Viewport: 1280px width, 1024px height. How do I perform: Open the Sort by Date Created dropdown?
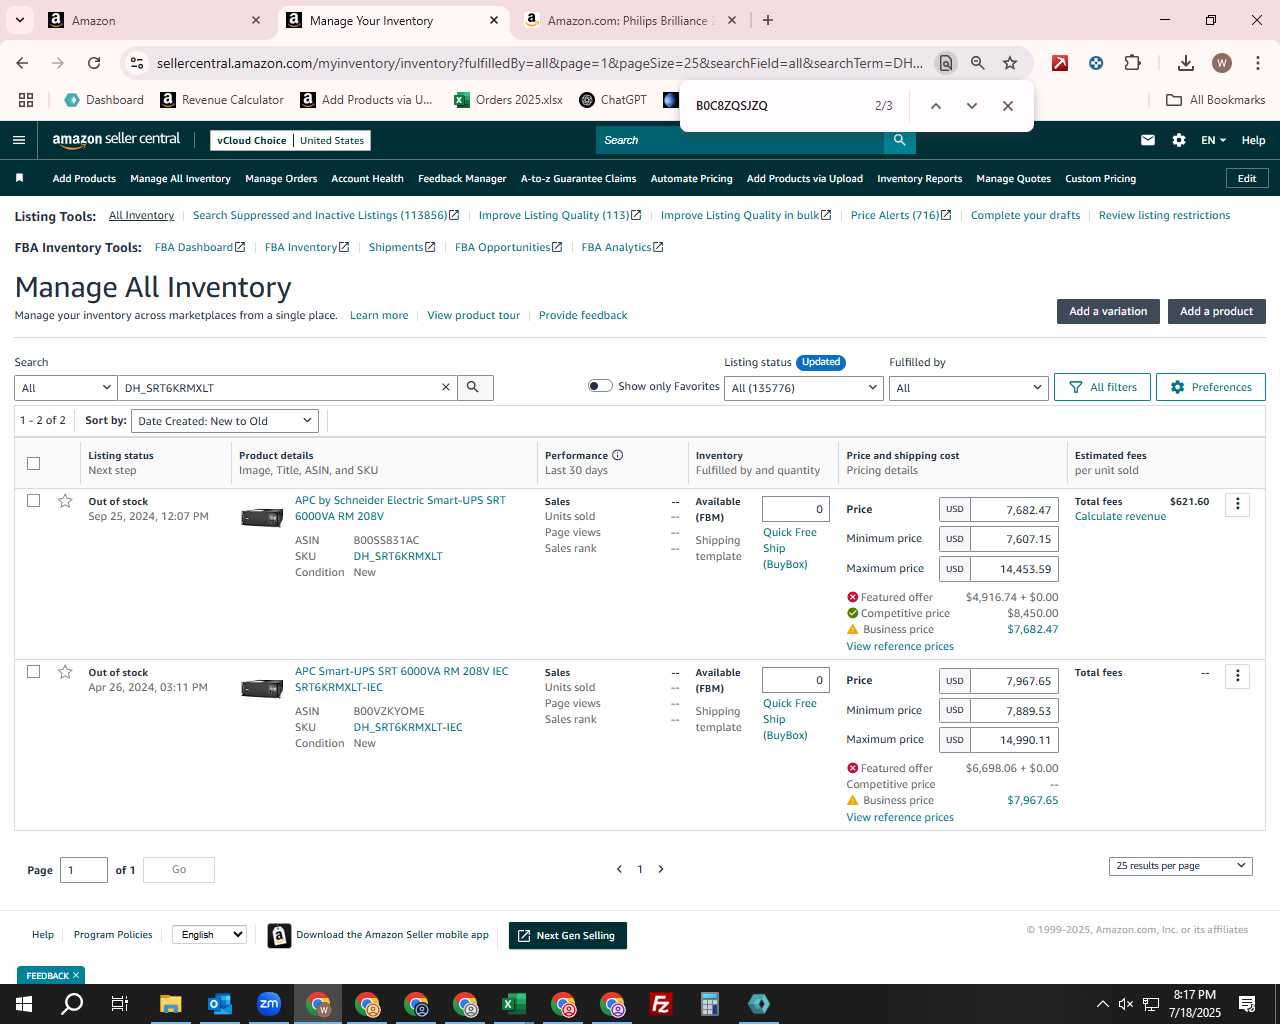pos(225,421)
